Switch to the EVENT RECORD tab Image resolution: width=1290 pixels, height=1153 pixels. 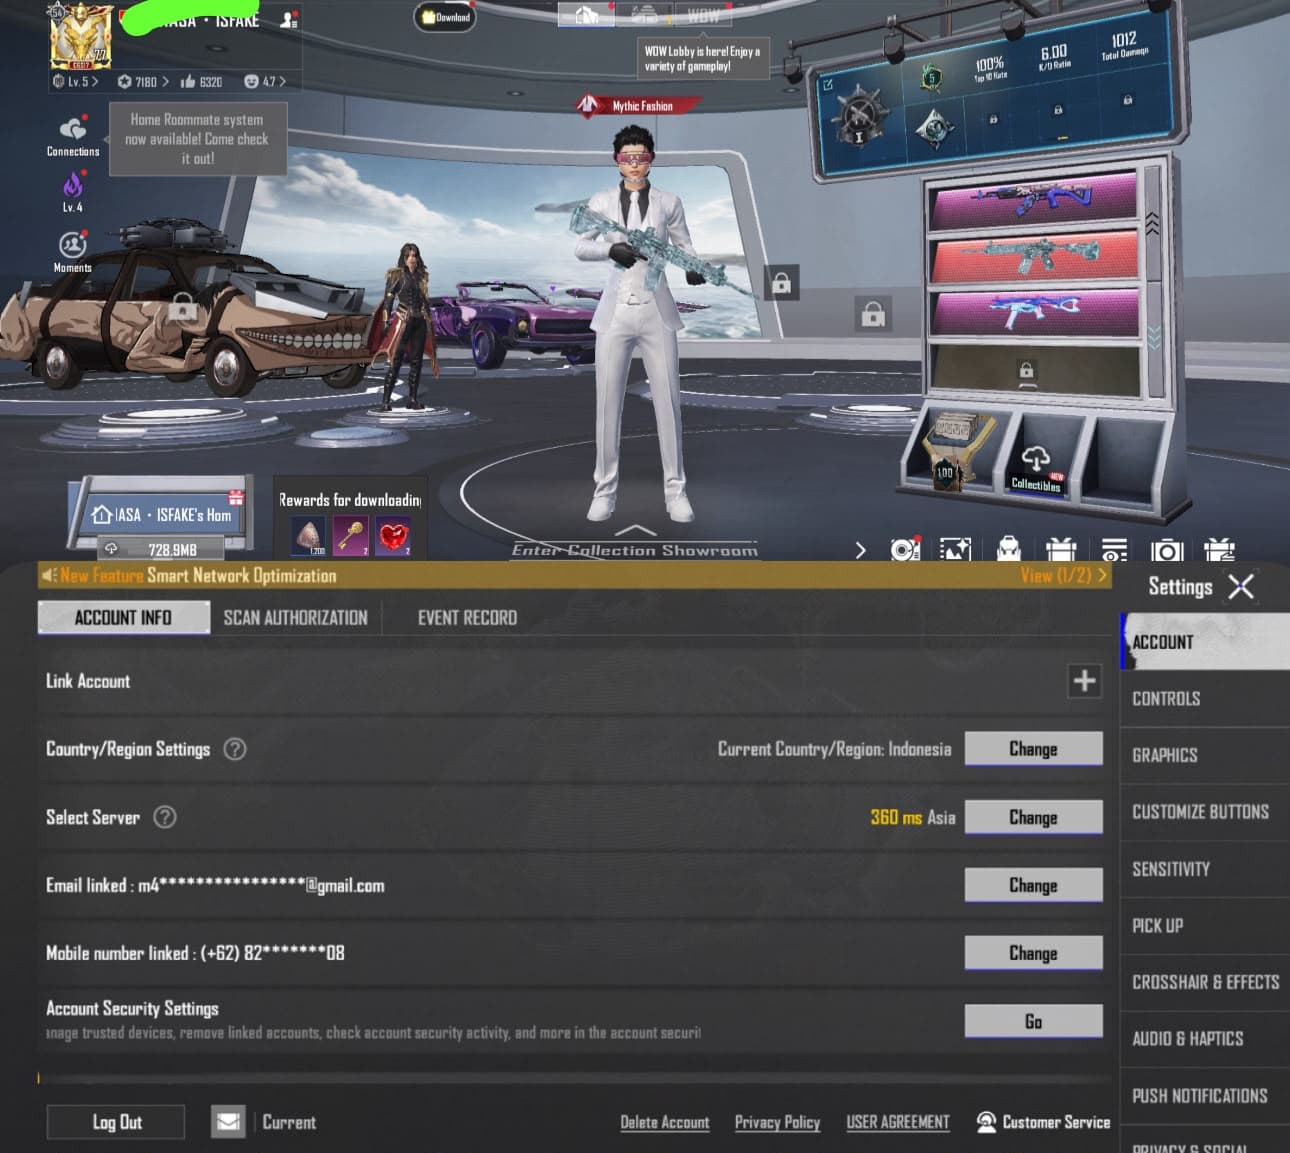pyautogui.click(x=467, y=618)
